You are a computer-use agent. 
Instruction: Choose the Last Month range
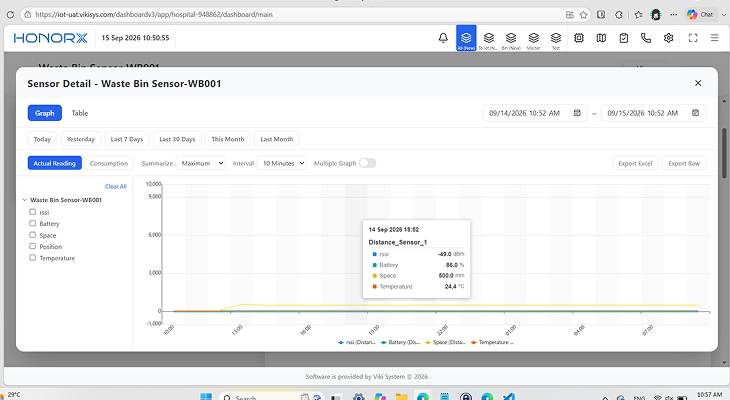coord(277,139)
